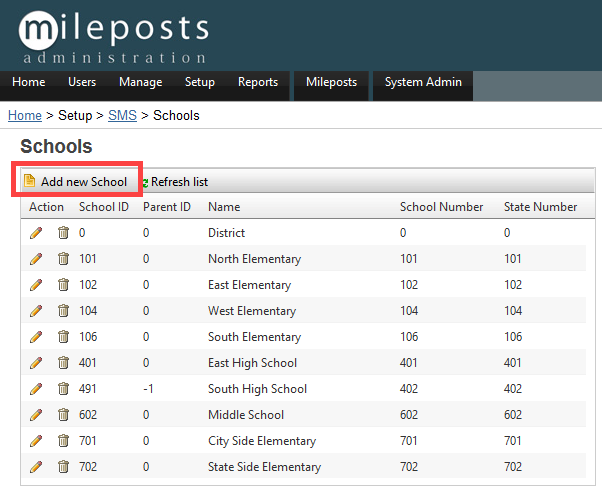Edit State Side Elementary using pencil icon

coord(36,467)
